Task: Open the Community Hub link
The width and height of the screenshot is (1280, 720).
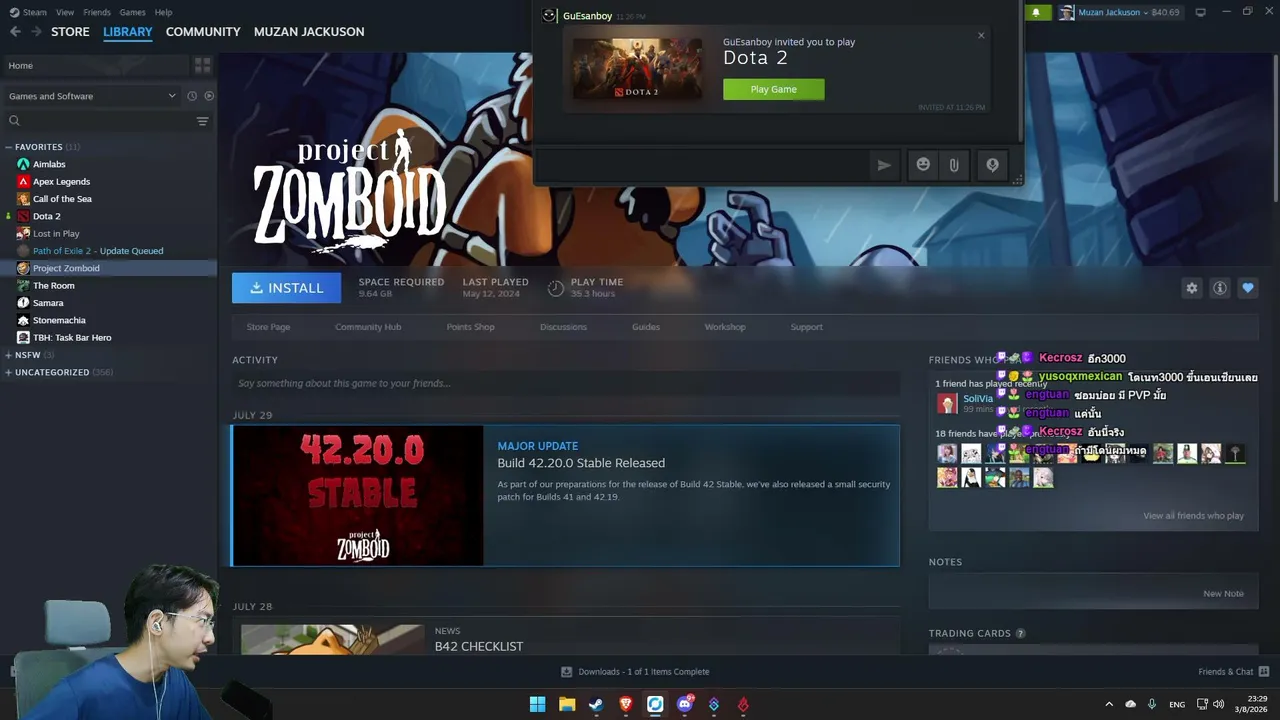Action: (368, 327)
